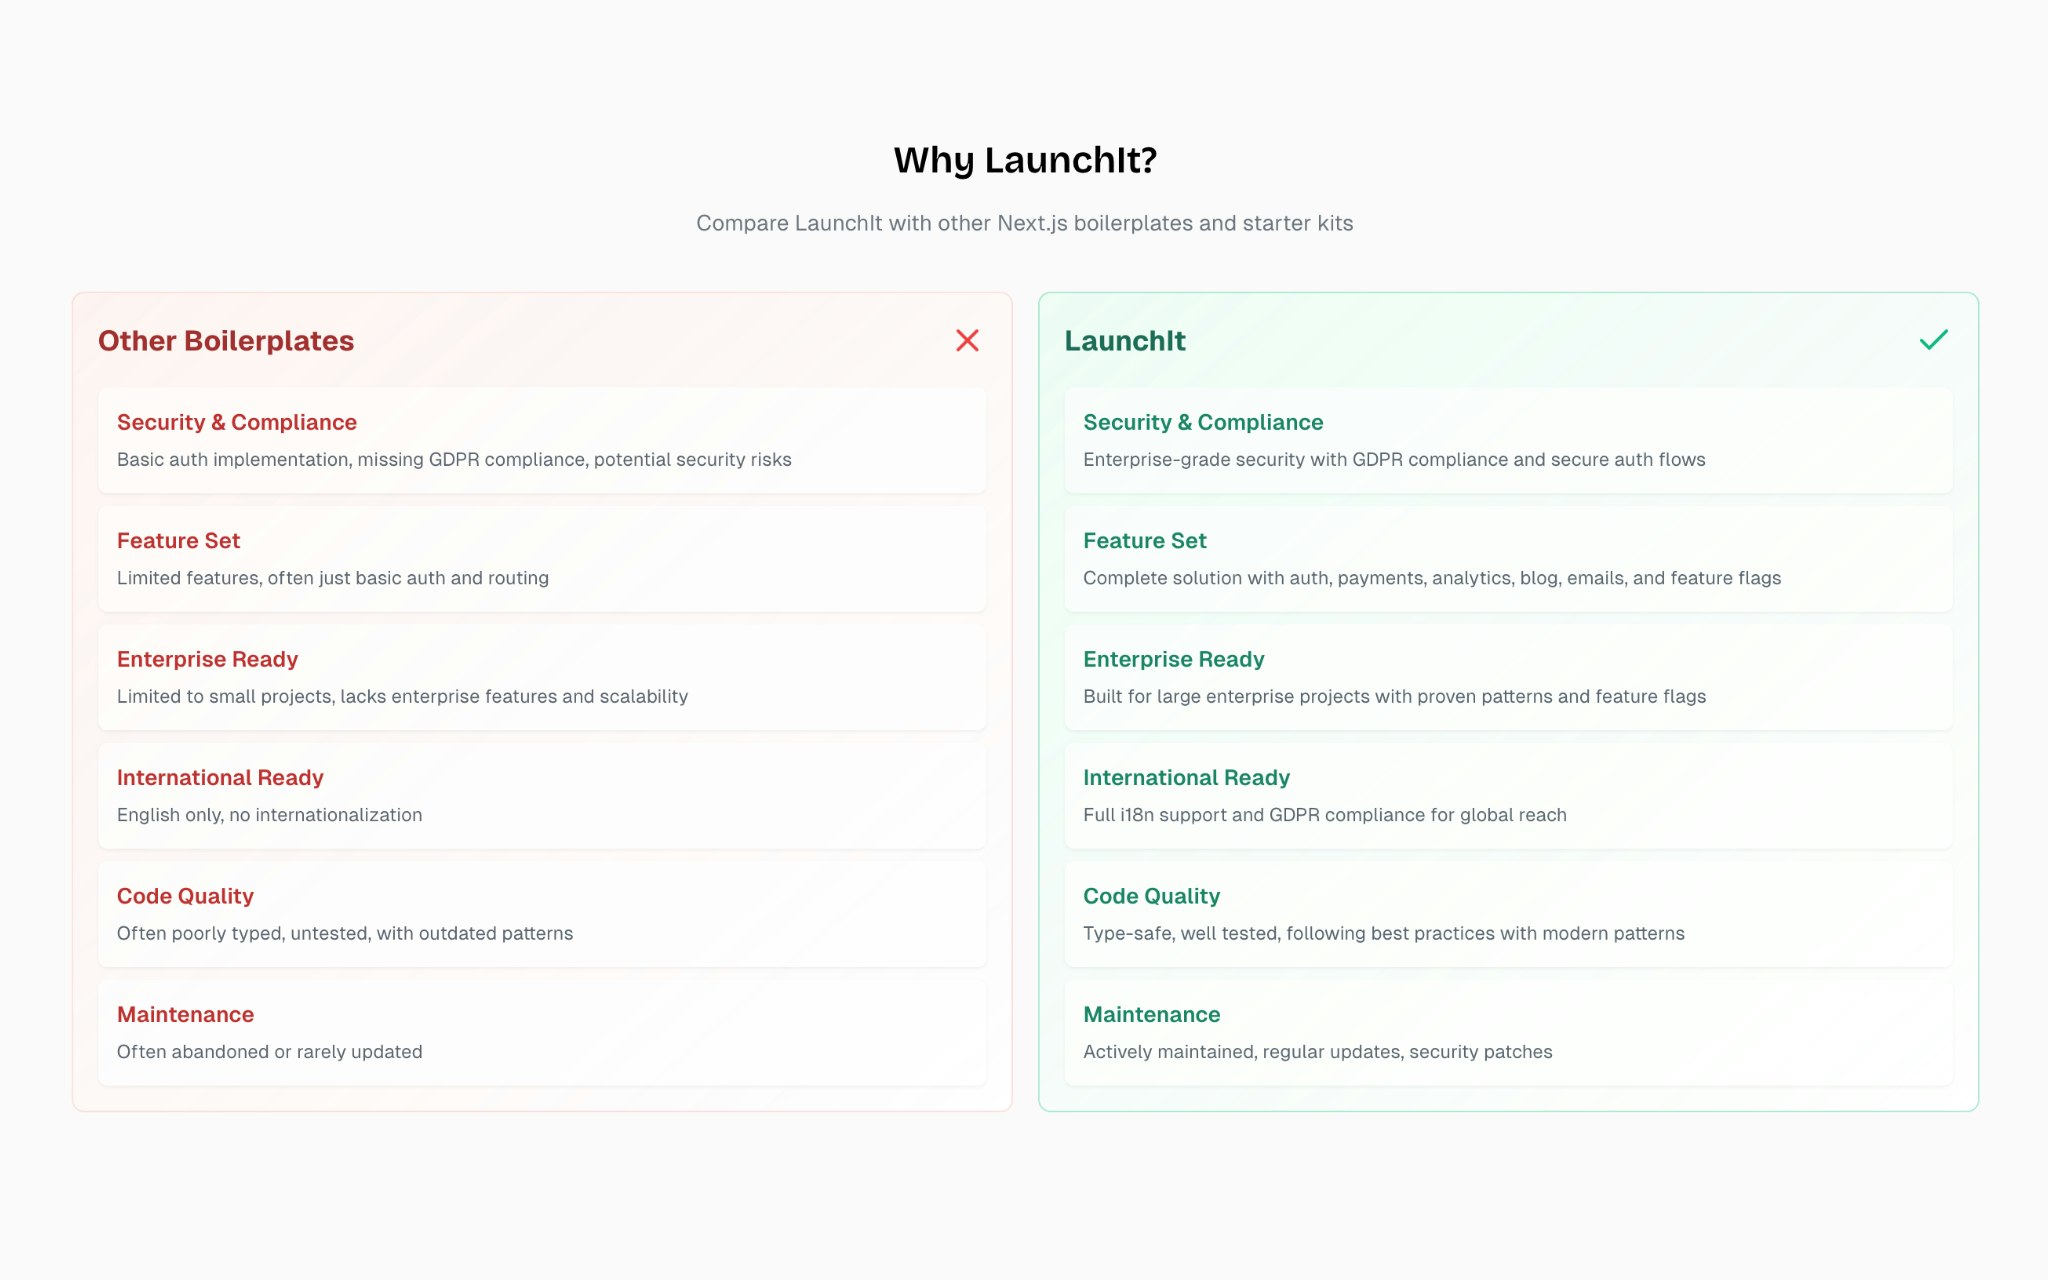Screen dimensions: 2048x1280
Task: Click the red X icon on Other Boilerplates
Action: pos(967,340)
